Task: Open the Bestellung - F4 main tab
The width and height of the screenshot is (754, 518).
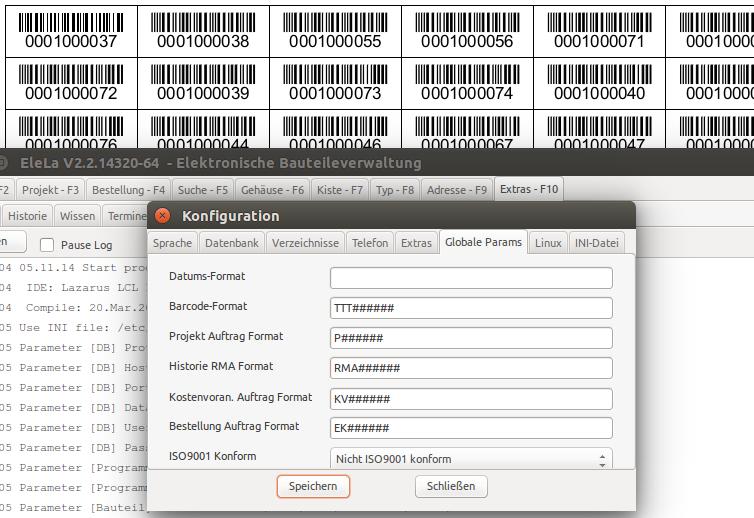Action: point(128,190)
